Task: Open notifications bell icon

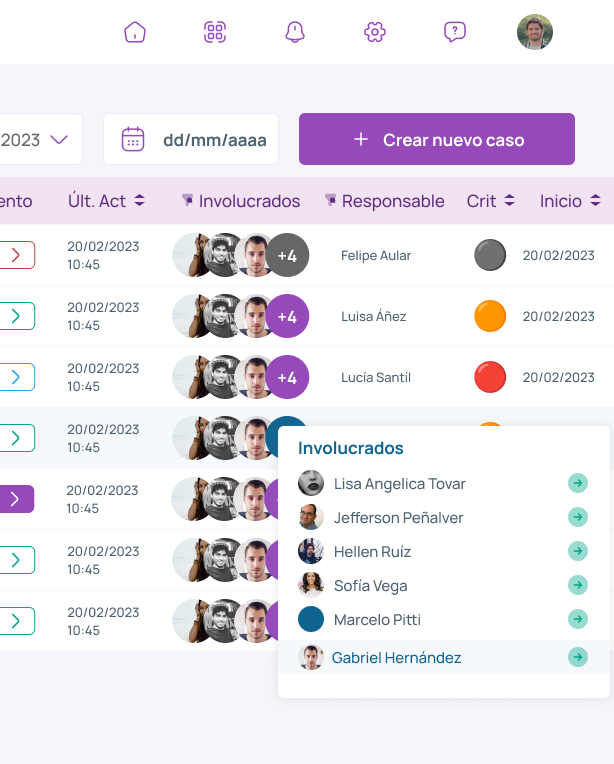Action: [295, 32]
